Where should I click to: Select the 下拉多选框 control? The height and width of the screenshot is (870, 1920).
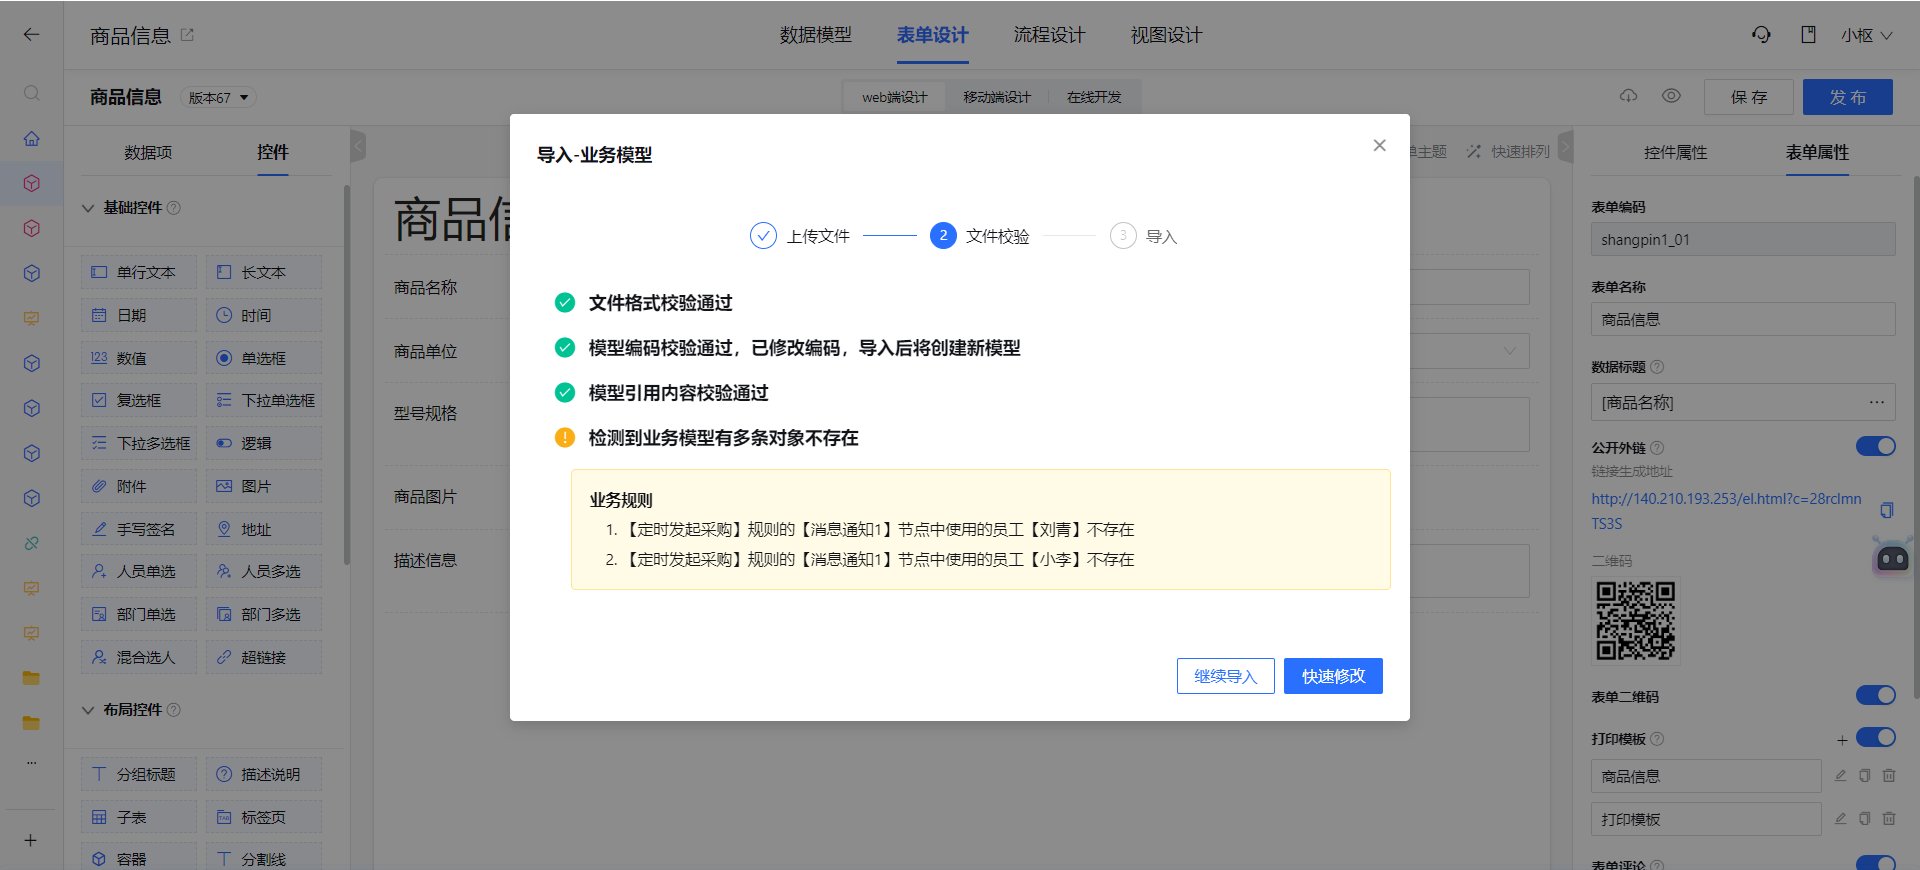(x=139, y=443)
